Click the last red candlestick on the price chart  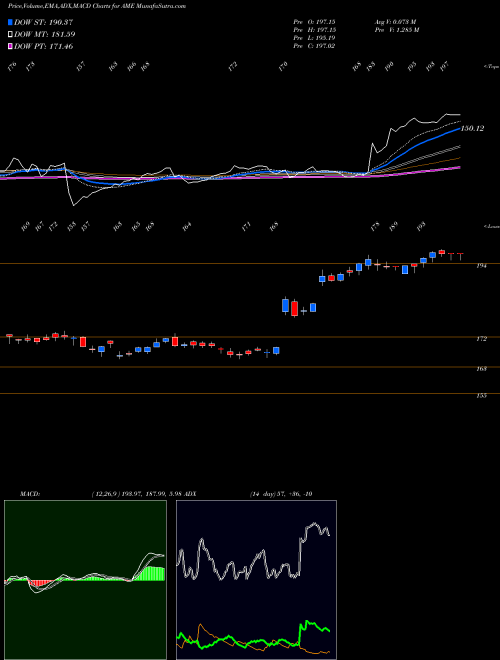coord(460,256)
